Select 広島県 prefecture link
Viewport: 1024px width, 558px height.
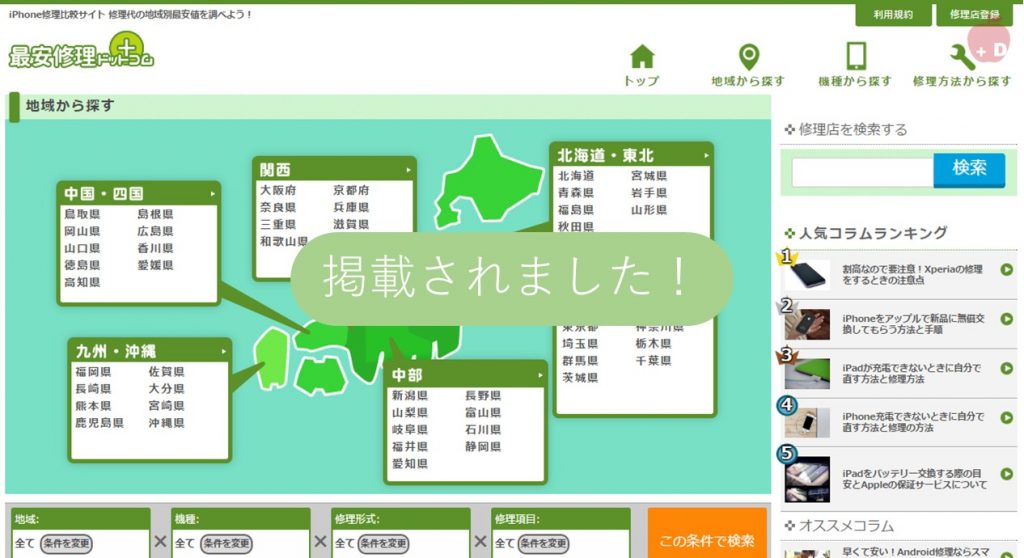coord(155,231)
